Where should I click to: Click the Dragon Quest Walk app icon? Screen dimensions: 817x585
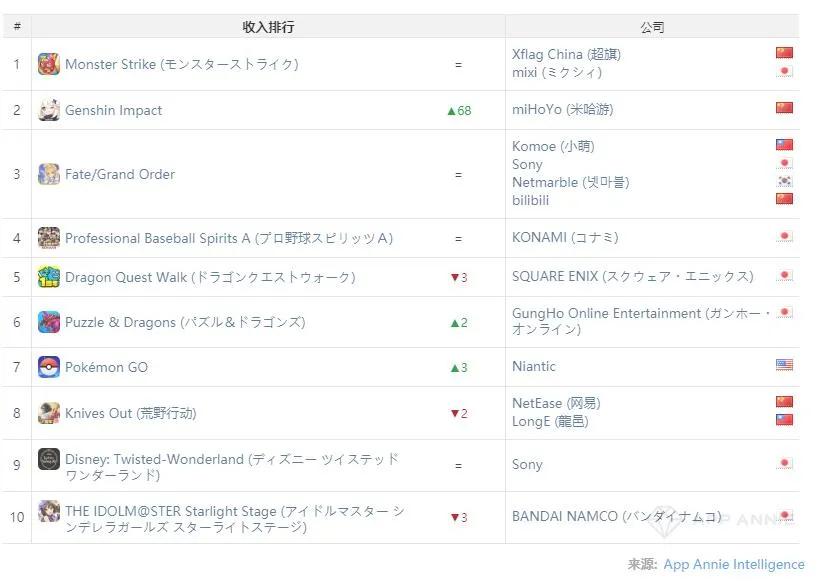click(48, 277)
